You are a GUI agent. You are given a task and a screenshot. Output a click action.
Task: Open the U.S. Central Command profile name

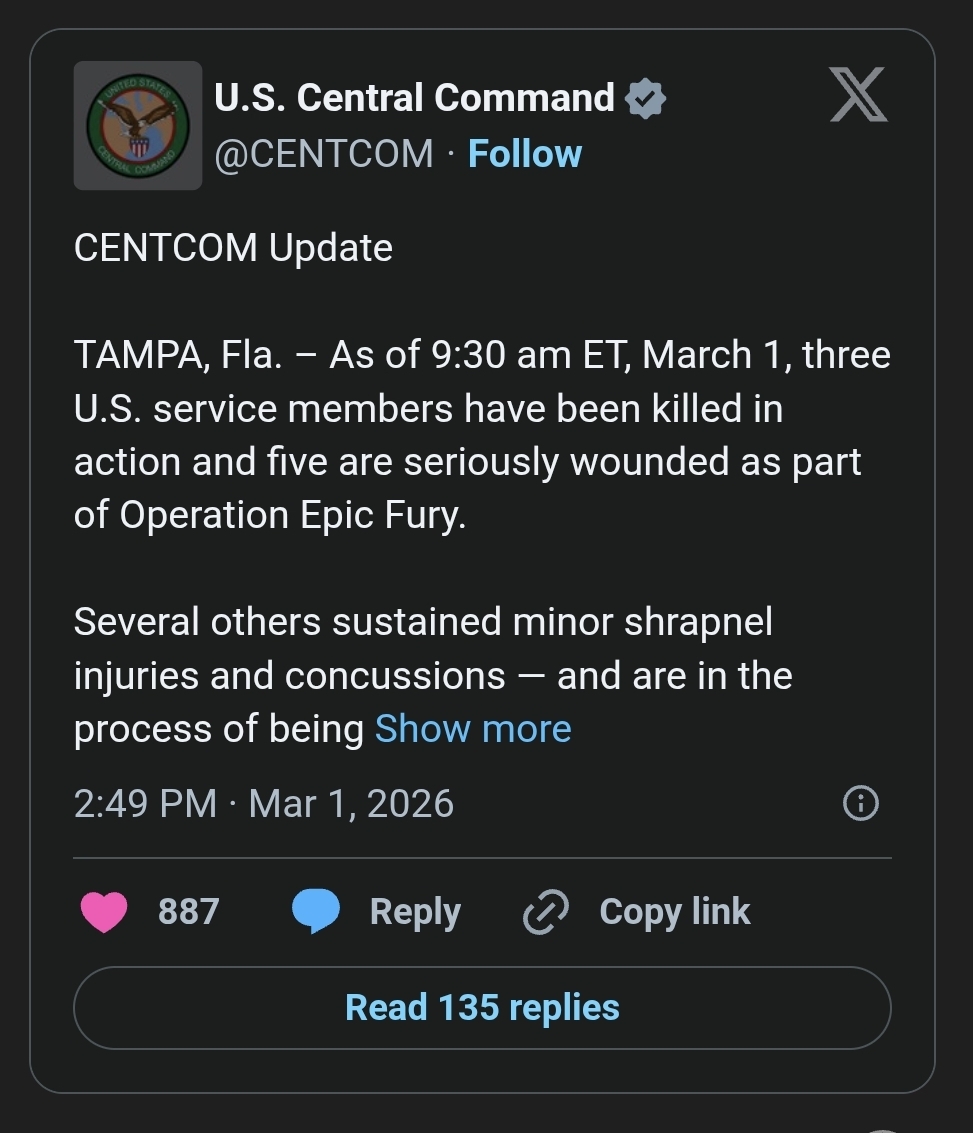coord(414,98)
